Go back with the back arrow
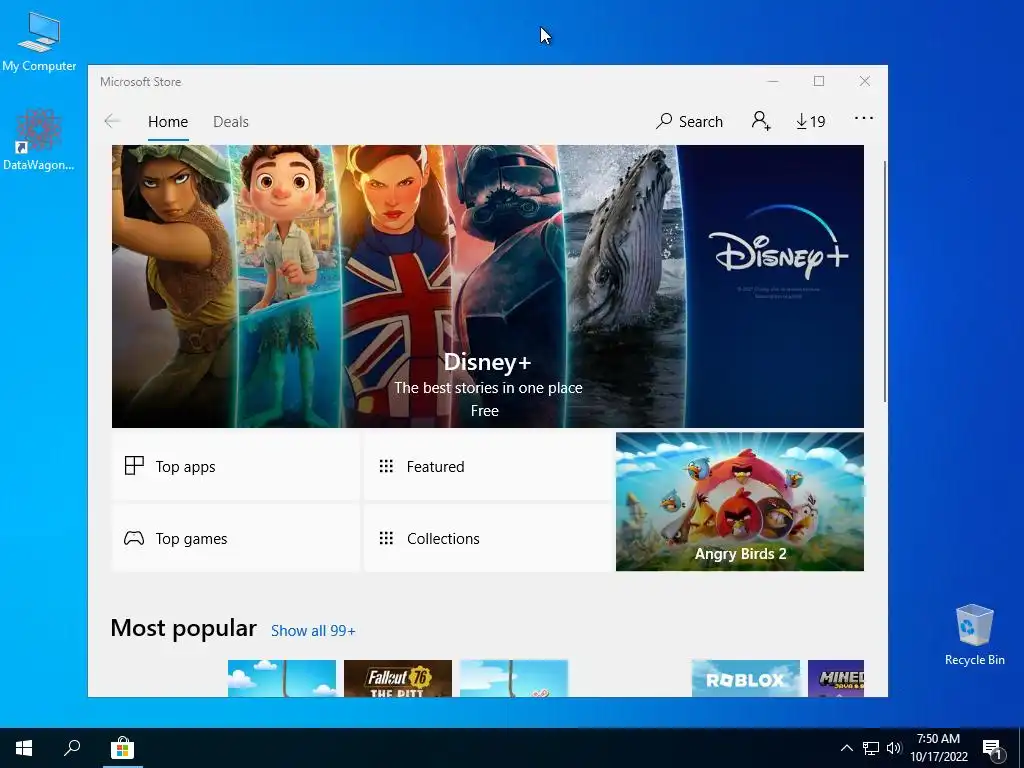Image resolution: width=1024 pixels, height=768 pixels. click(x=112, y=121)
